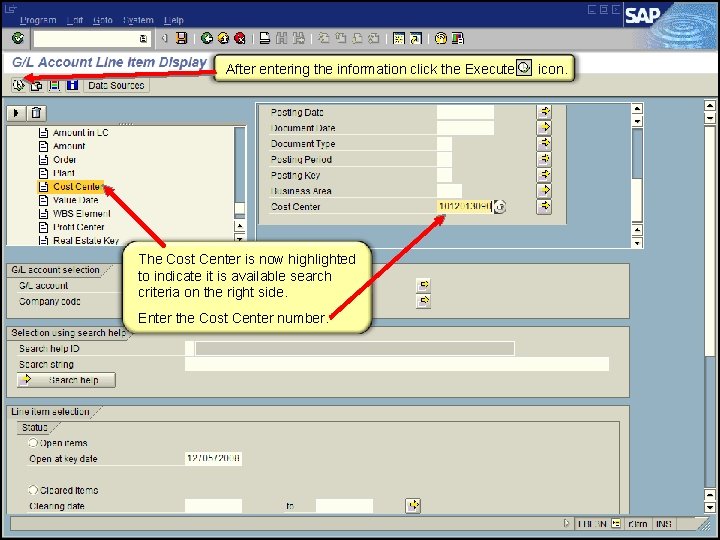
Task: Open the System menu
Action: (138, 20)
